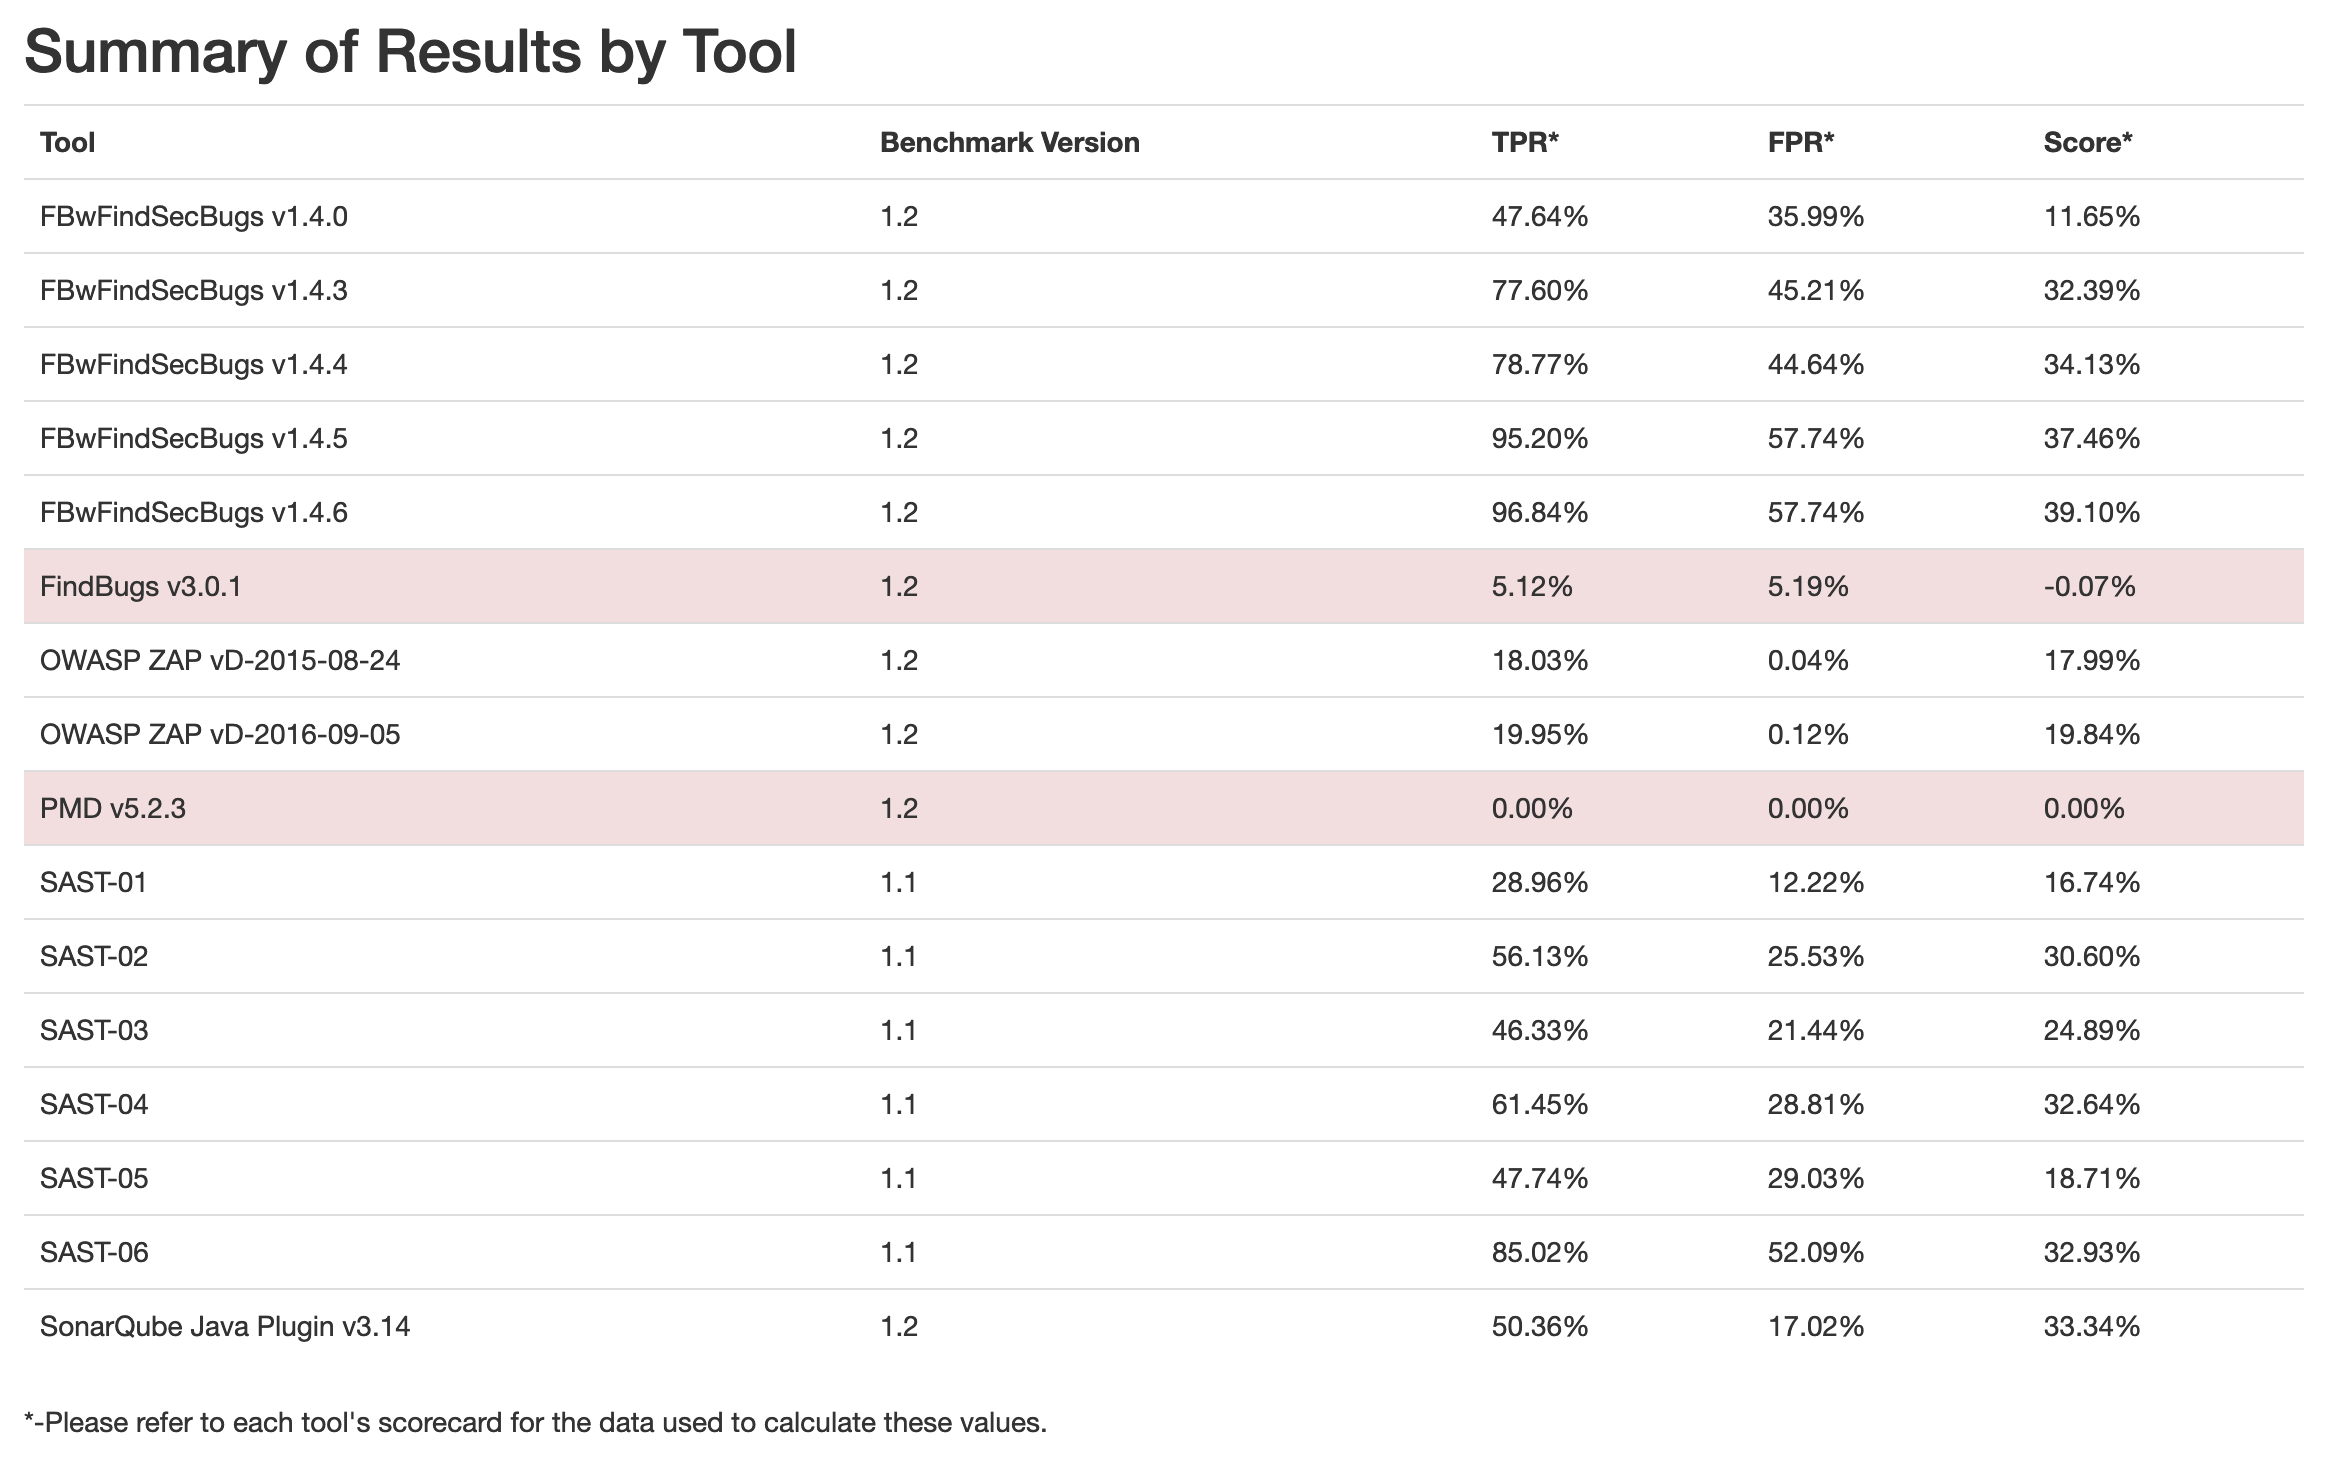The image size is (2348, 1464).
Task: Open the FBwFindSecBugs v1.4.3 entry
Action: (x=194, y=291)
